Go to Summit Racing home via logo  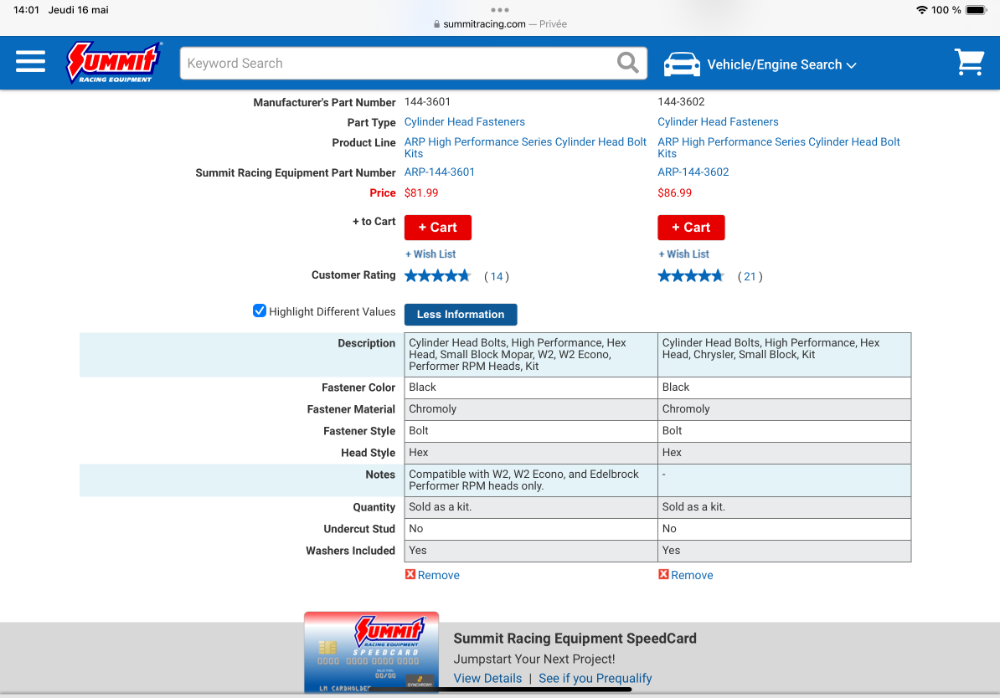[114, 63]
